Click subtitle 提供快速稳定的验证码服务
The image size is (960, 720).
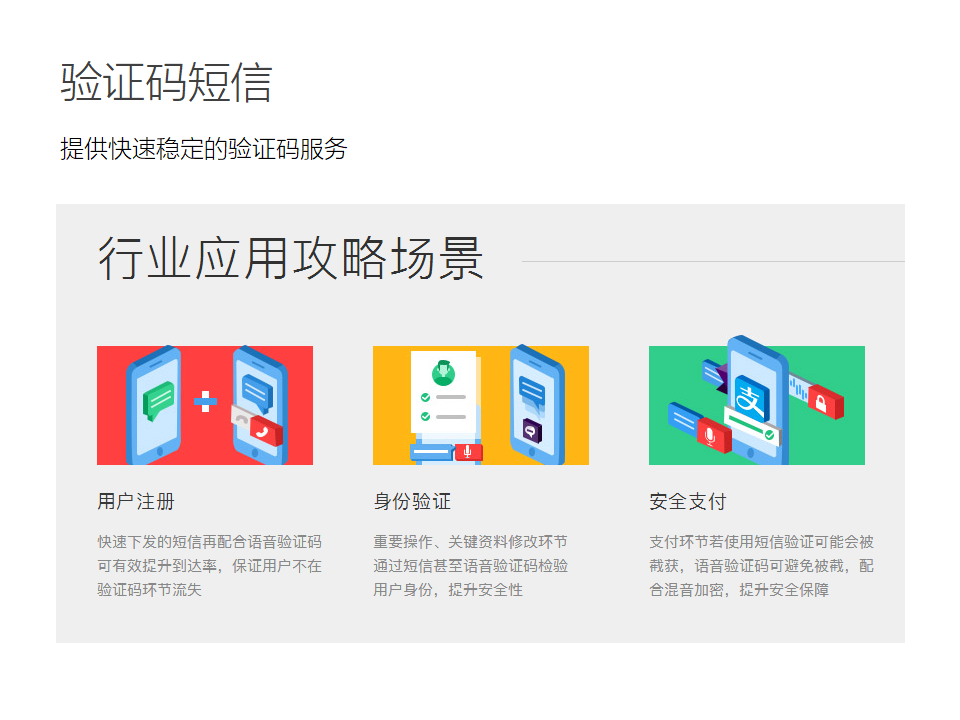[204, 149]
